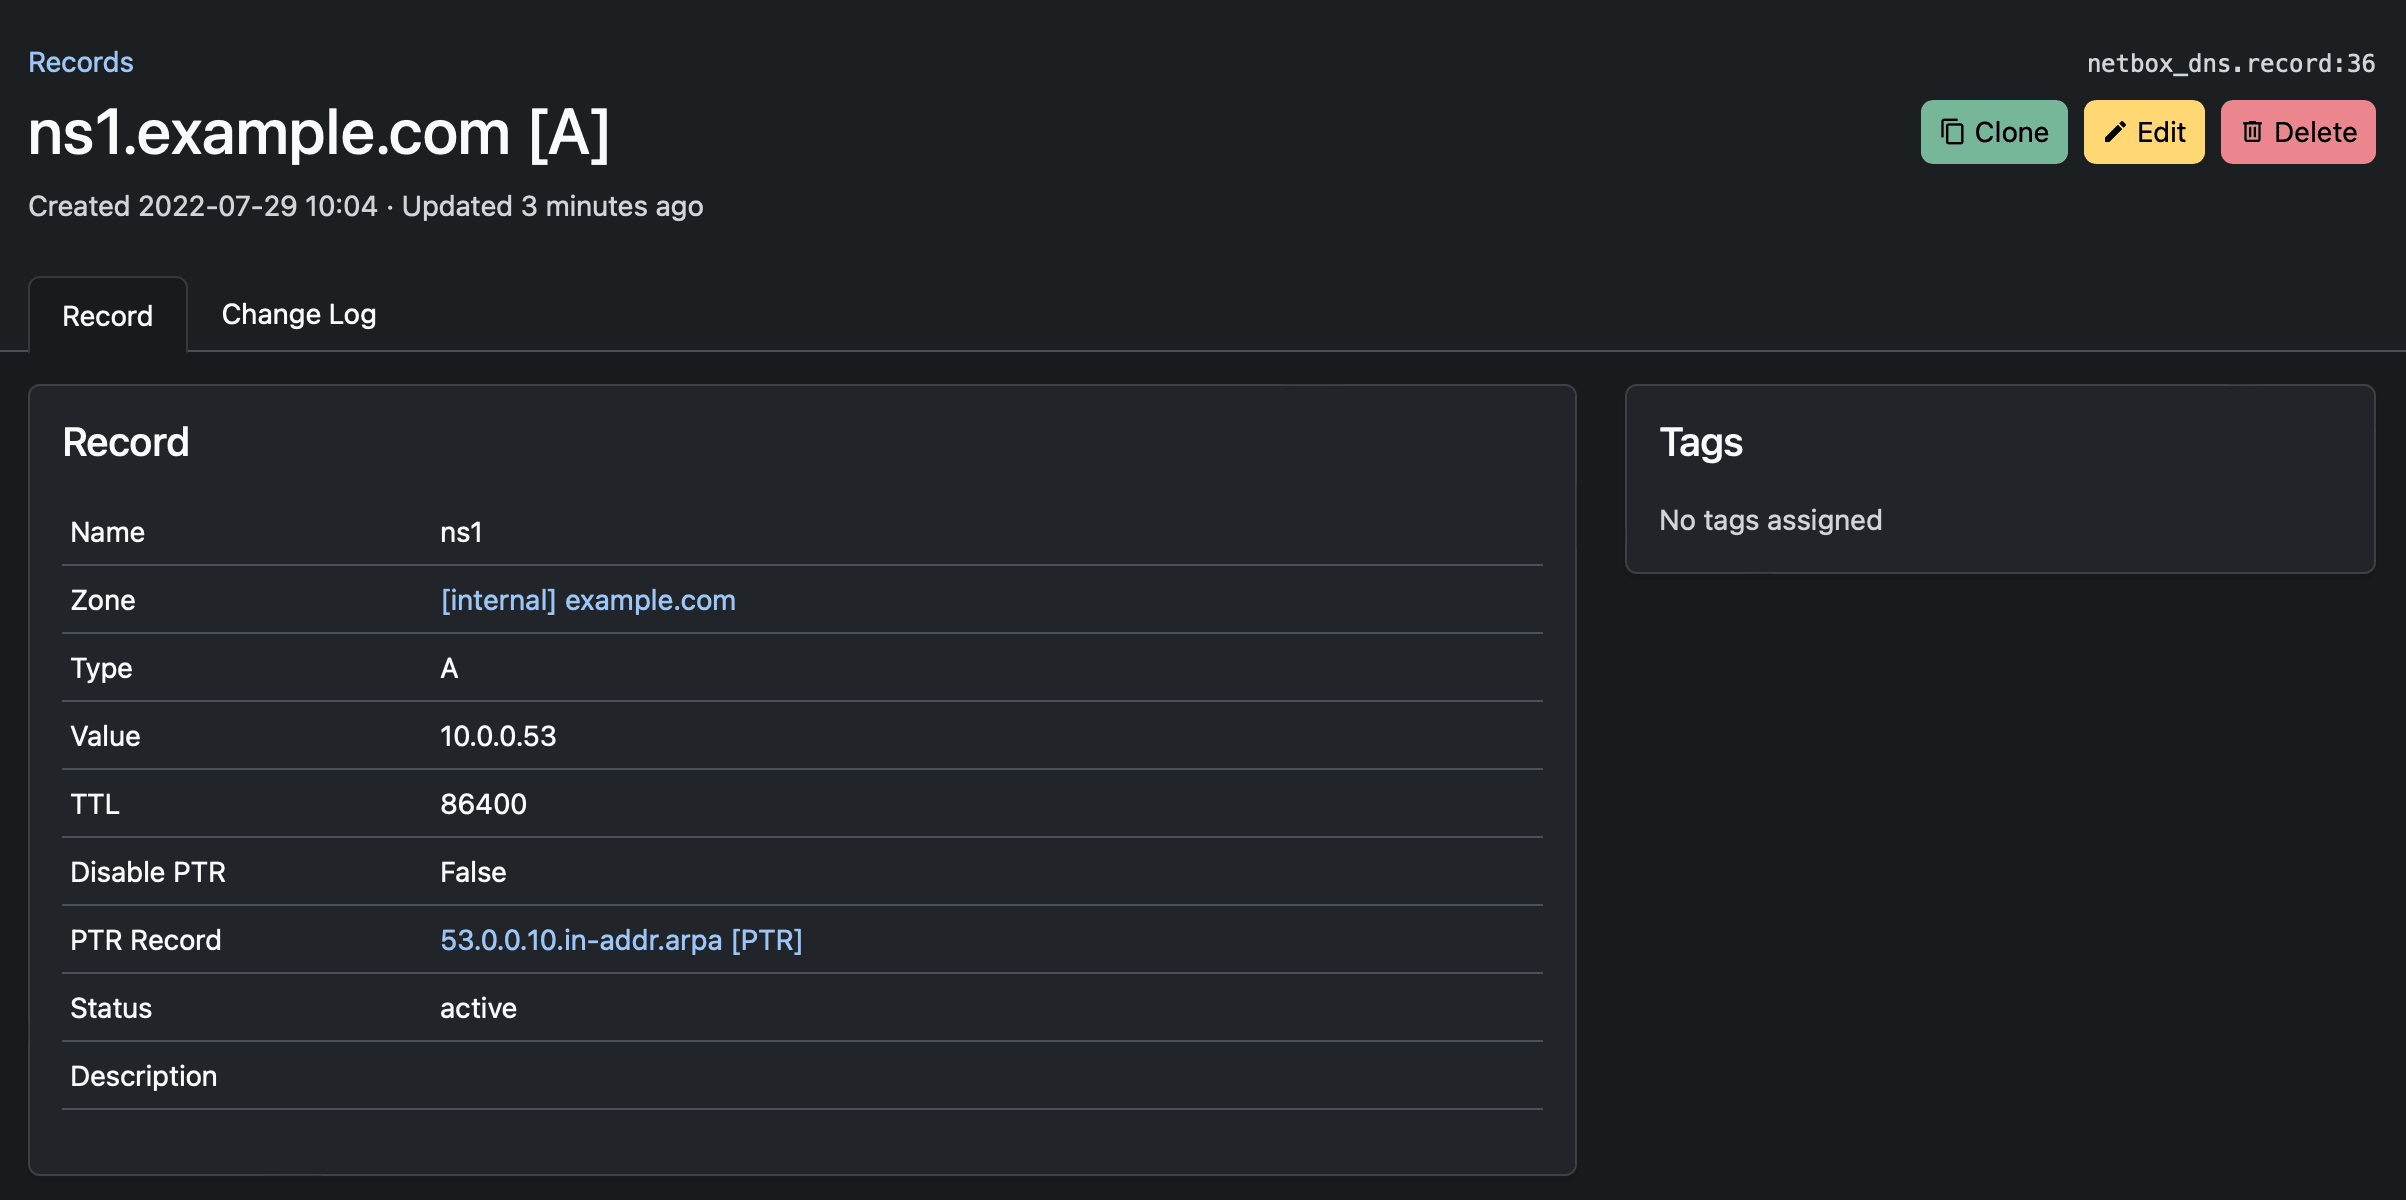The image size is (2406, 1200).
Task: Click the active status value
Action: tap(478, 1008)
